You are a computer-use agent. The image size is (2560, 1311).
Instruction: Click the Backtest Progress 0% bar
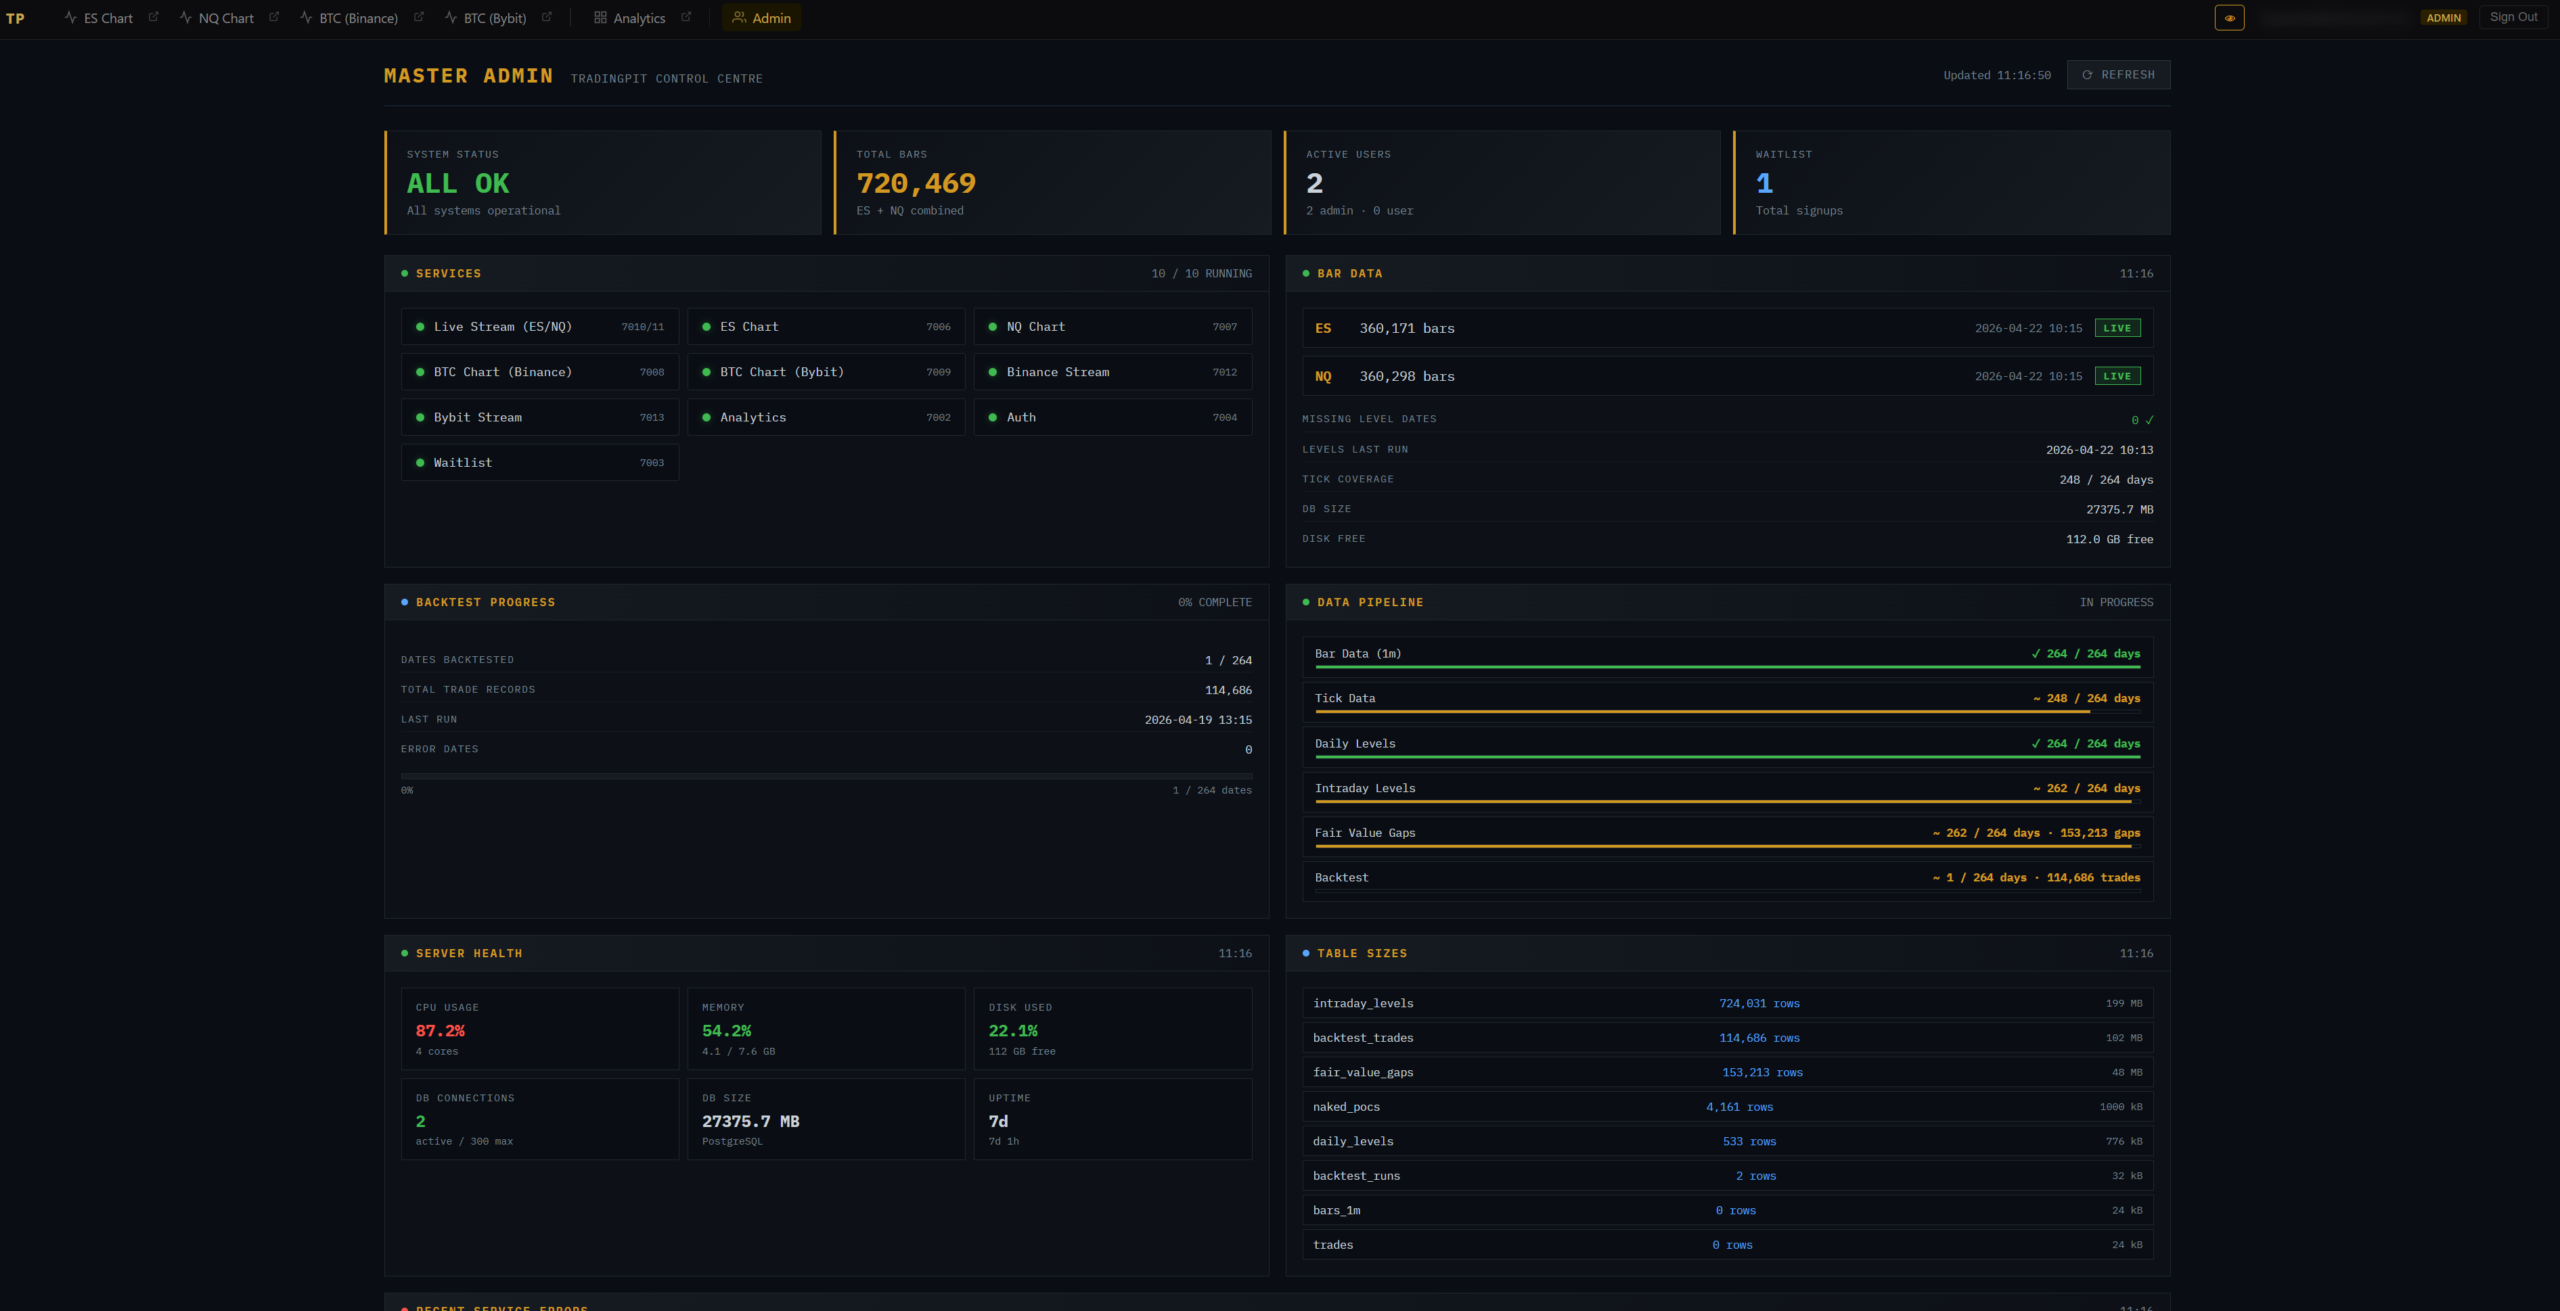826,776
